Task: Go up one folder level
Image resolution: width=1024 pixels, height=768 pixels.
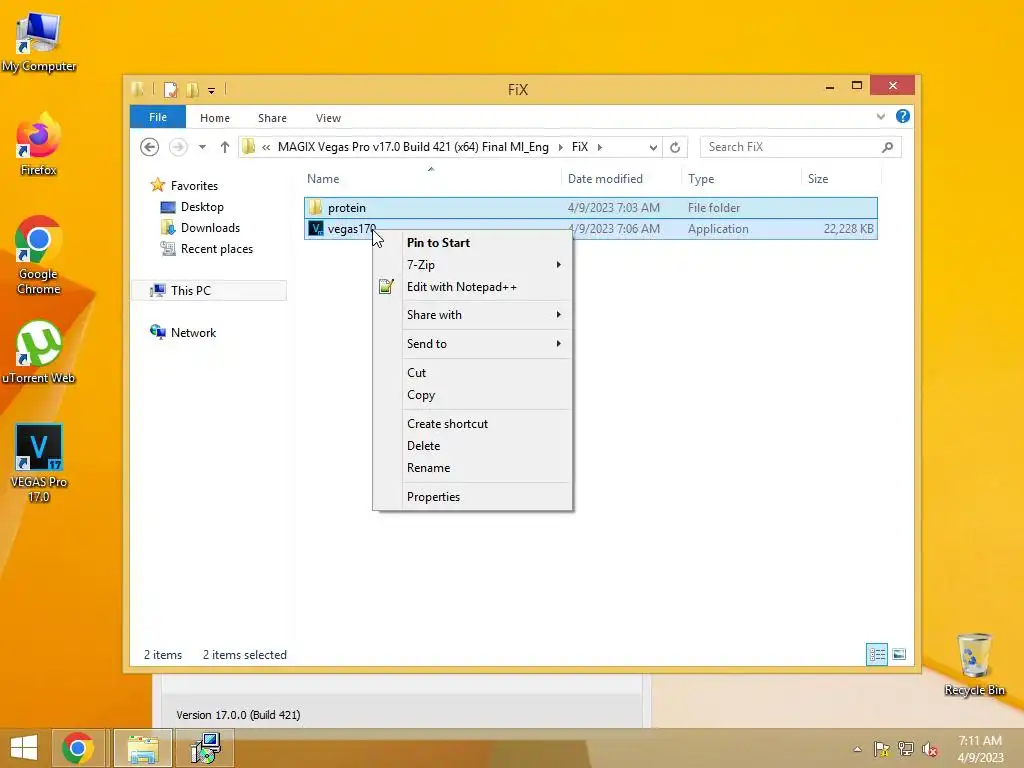Action: click(x=225, y=147)
